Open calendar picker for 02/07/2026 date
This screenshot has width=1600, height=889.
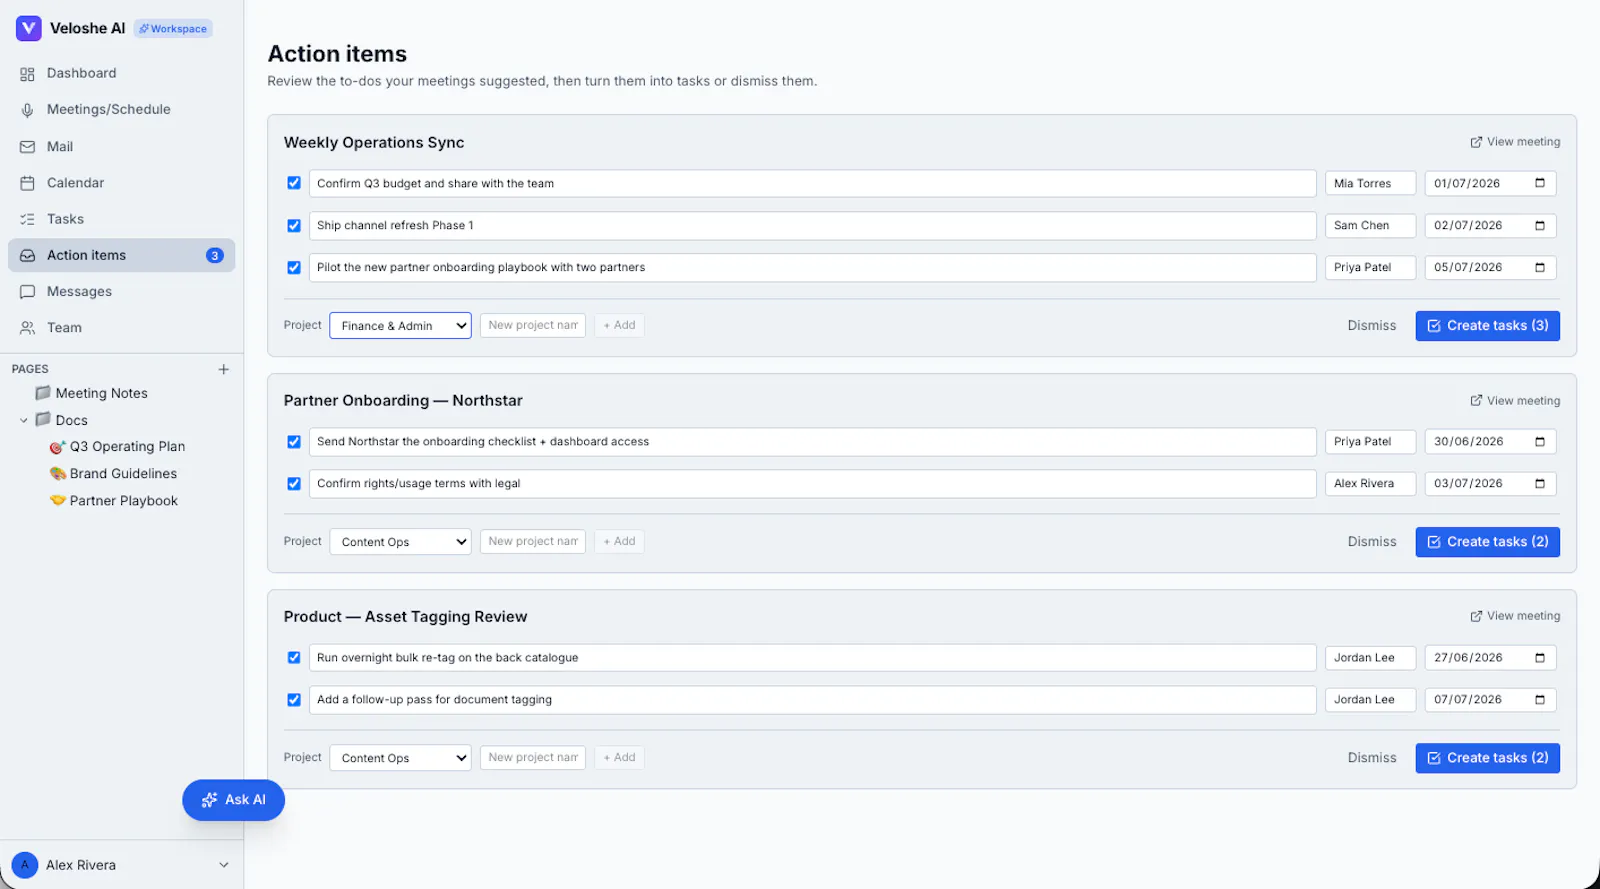[x=1540, y=226]
